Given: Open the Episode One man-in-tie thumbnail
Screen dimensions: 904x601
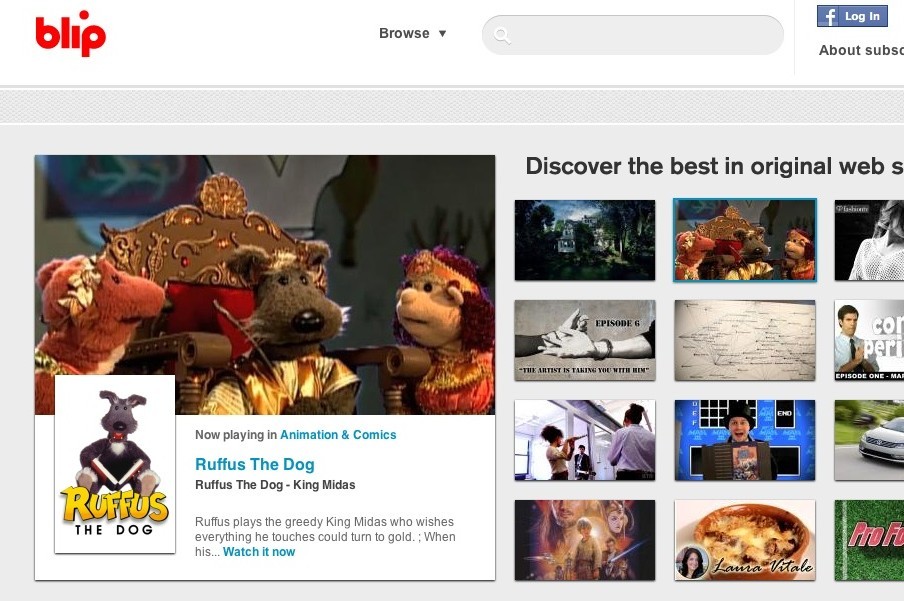Looking at the screenshot, I should click(x=869, y=340).
